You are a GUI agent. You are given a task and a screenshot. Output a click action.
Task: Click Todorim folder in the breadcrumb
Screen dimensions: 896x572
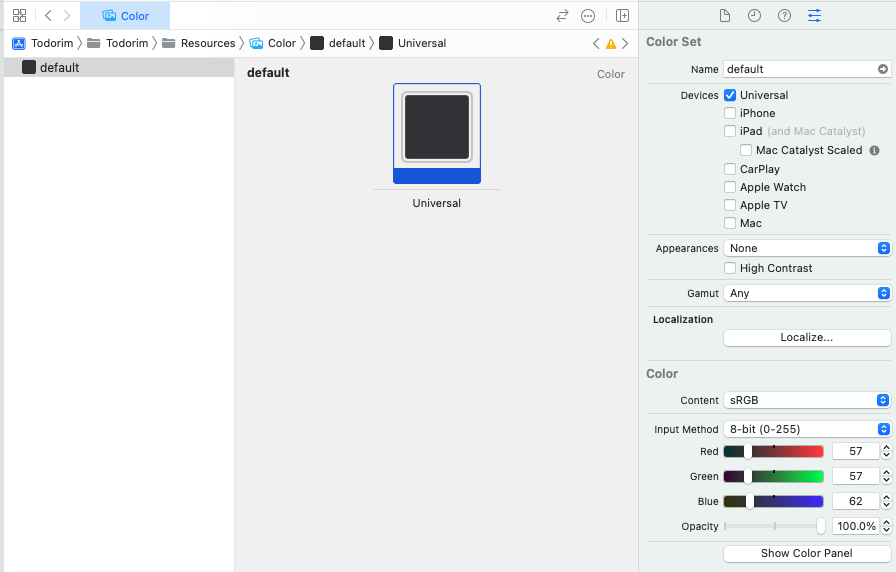pos(118,43)
